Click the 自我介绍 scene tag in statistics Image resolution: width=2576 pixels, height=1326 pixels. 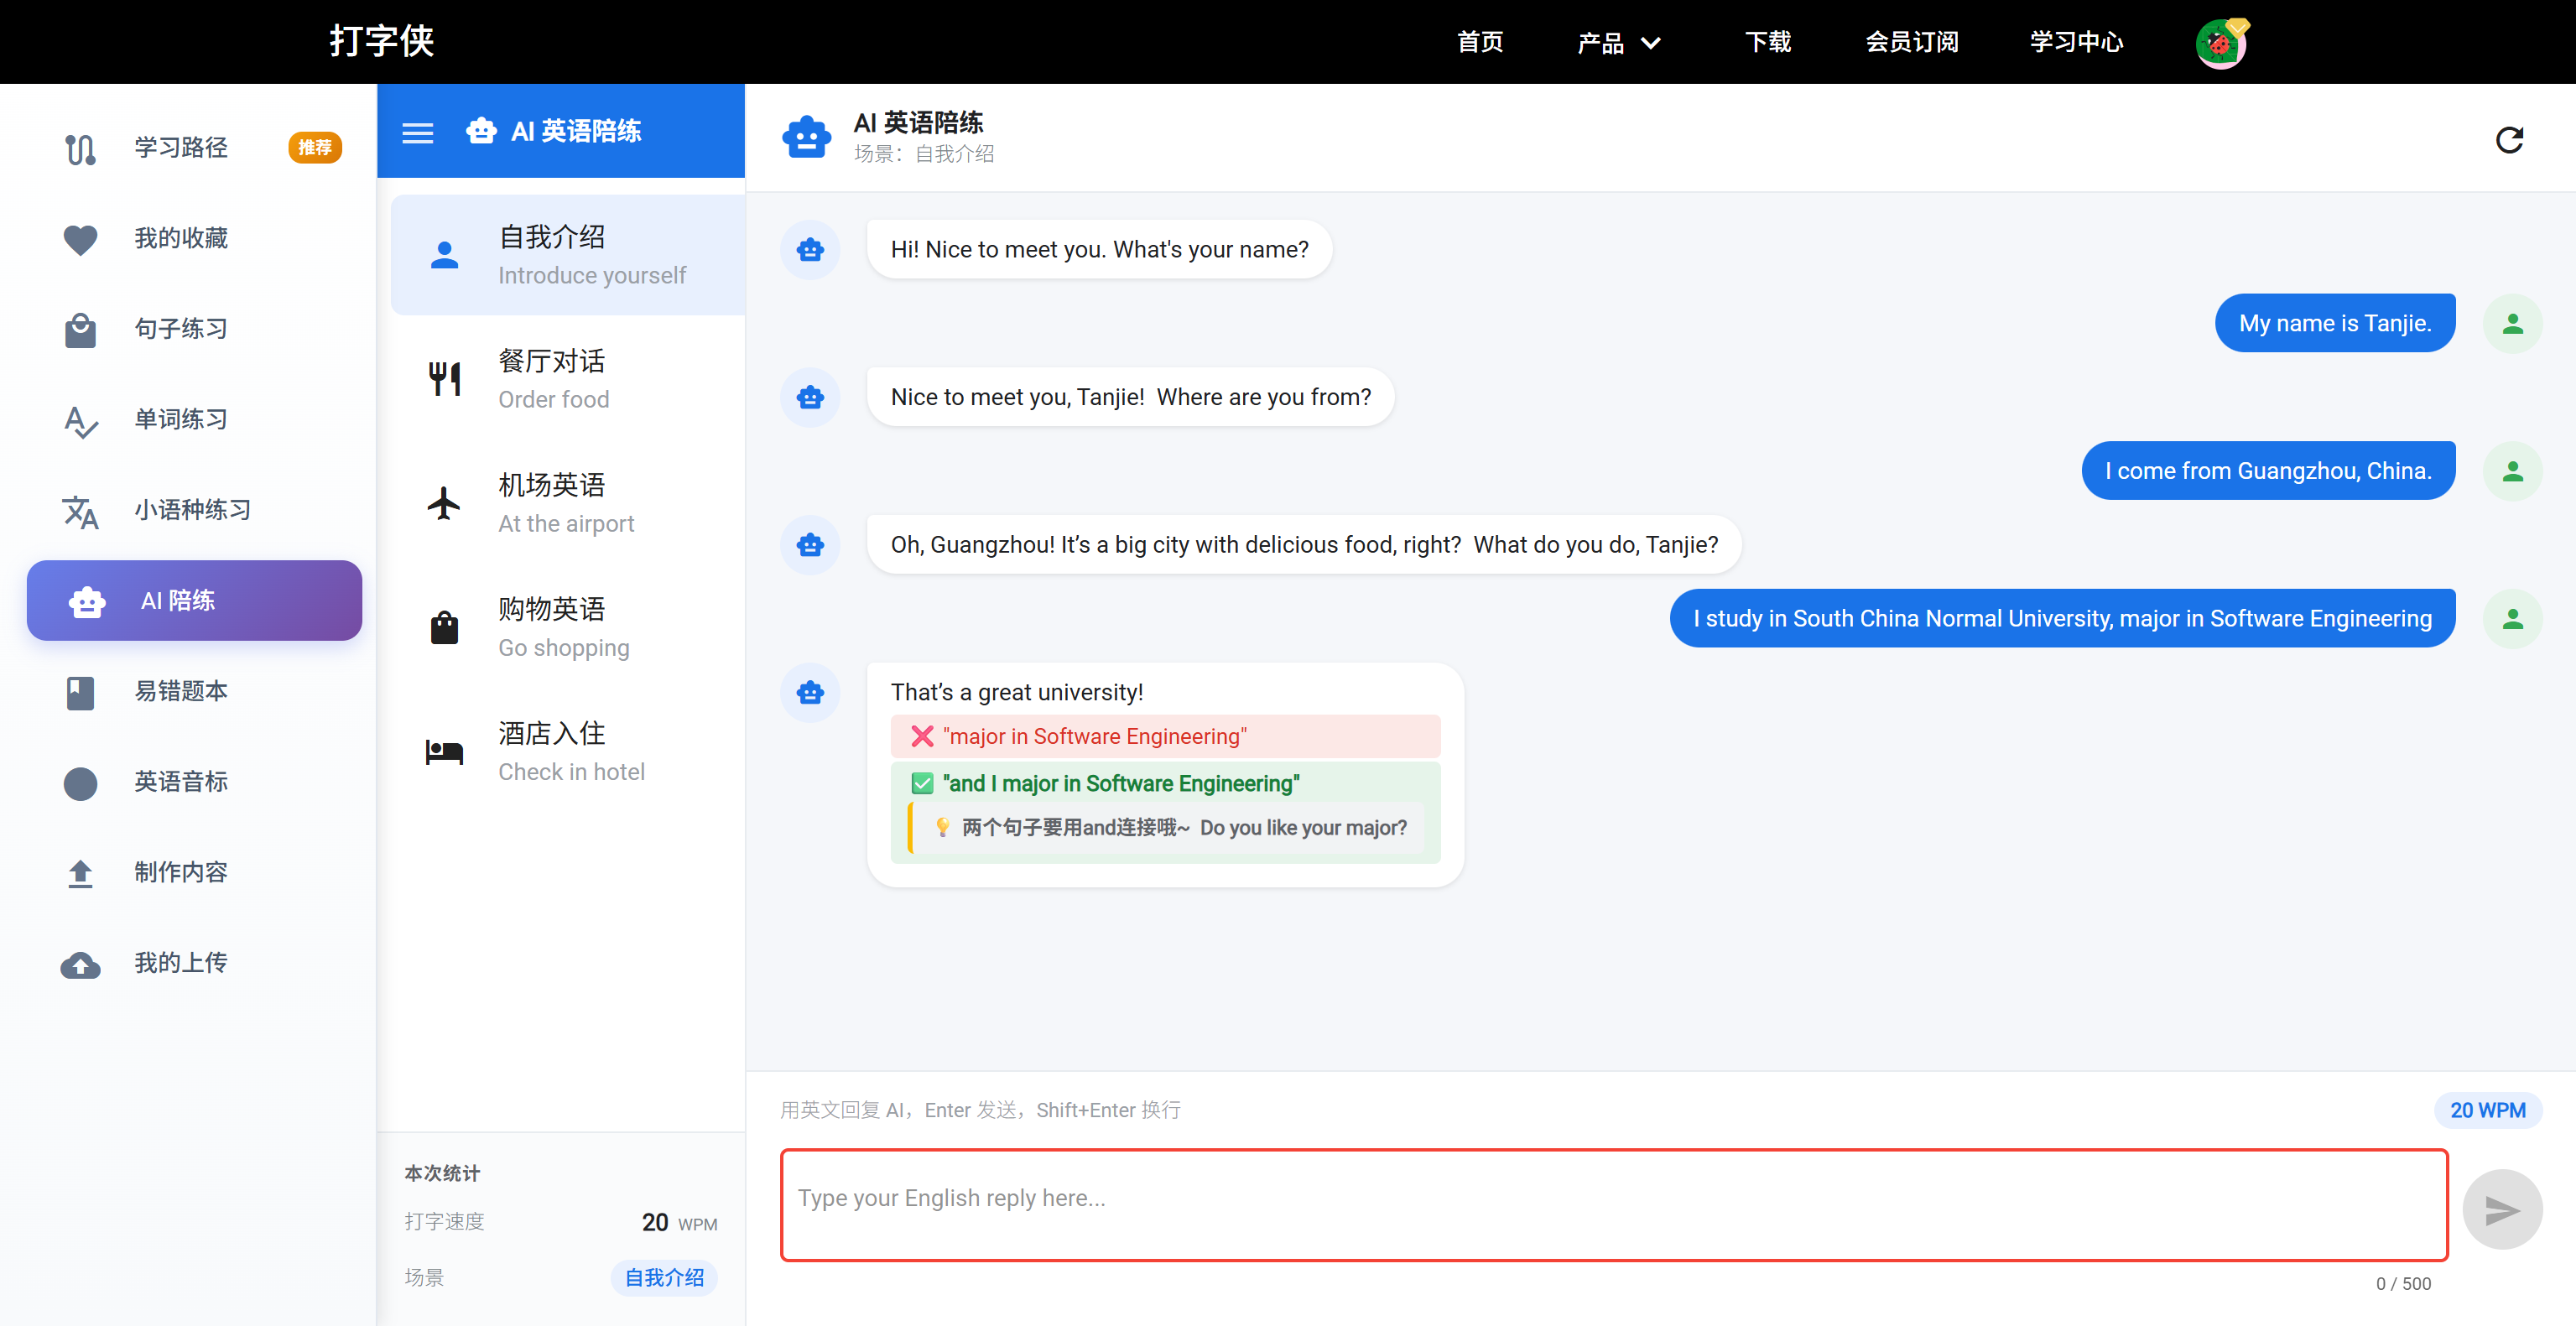tap(664, 1277)
